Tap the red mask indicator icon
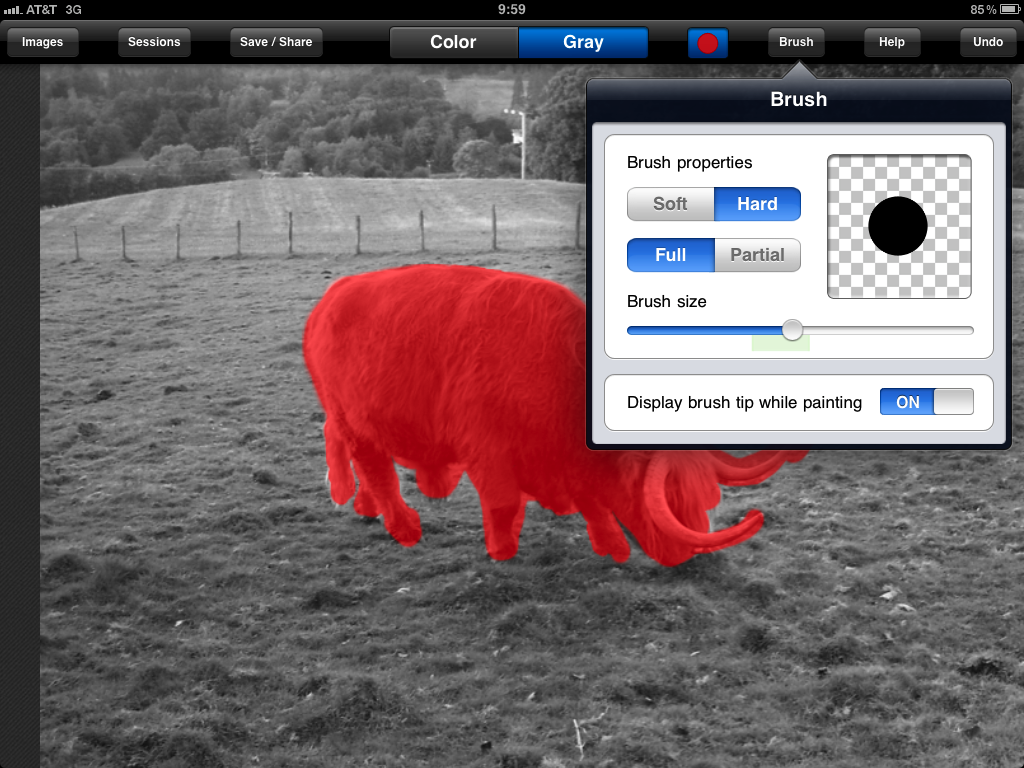Viewport: 1024px width, 768px height. [708, 43]
